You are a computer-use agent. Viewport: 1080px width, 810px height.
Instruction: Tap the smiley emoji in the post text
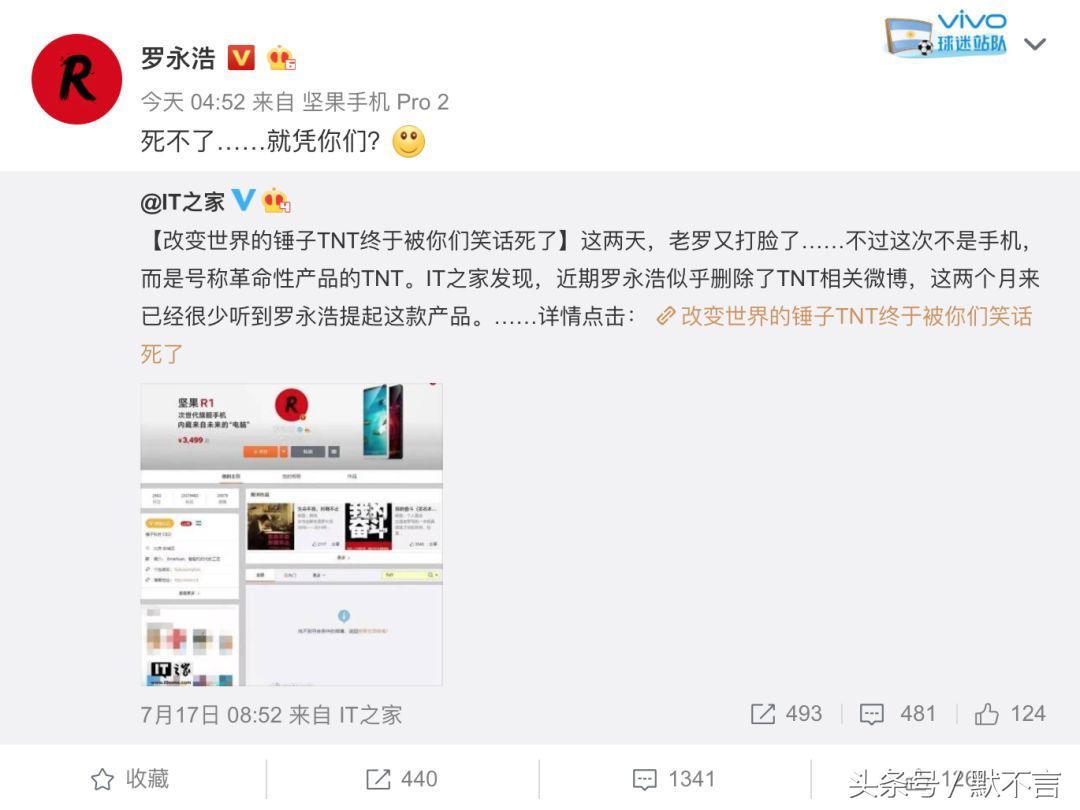[408, 142]
